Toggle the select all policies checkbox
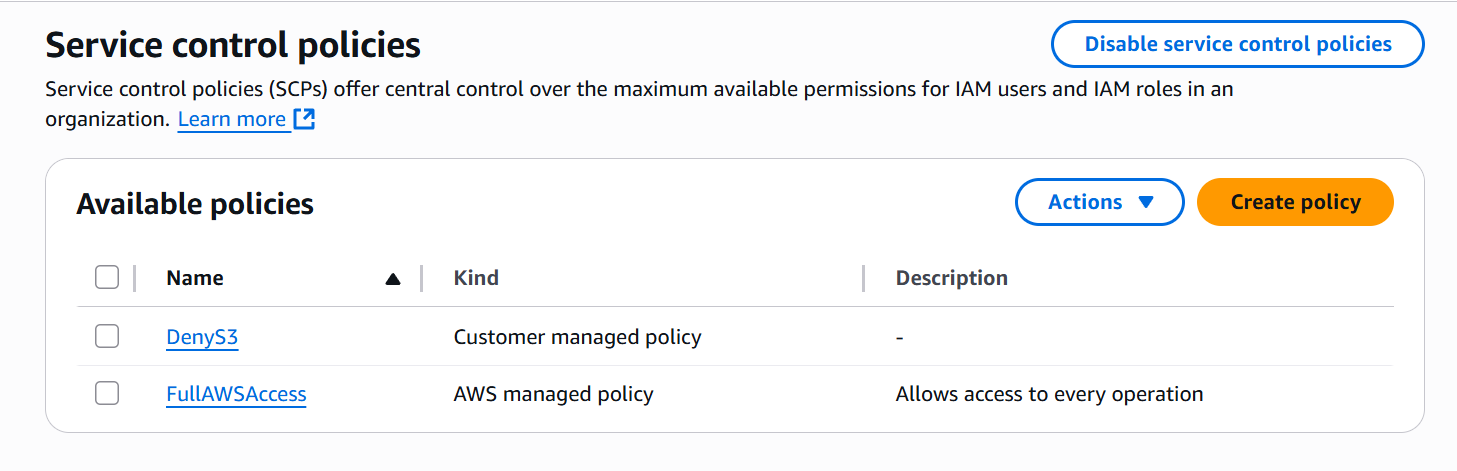1457x471 pixels. click(x=107, y=277)
